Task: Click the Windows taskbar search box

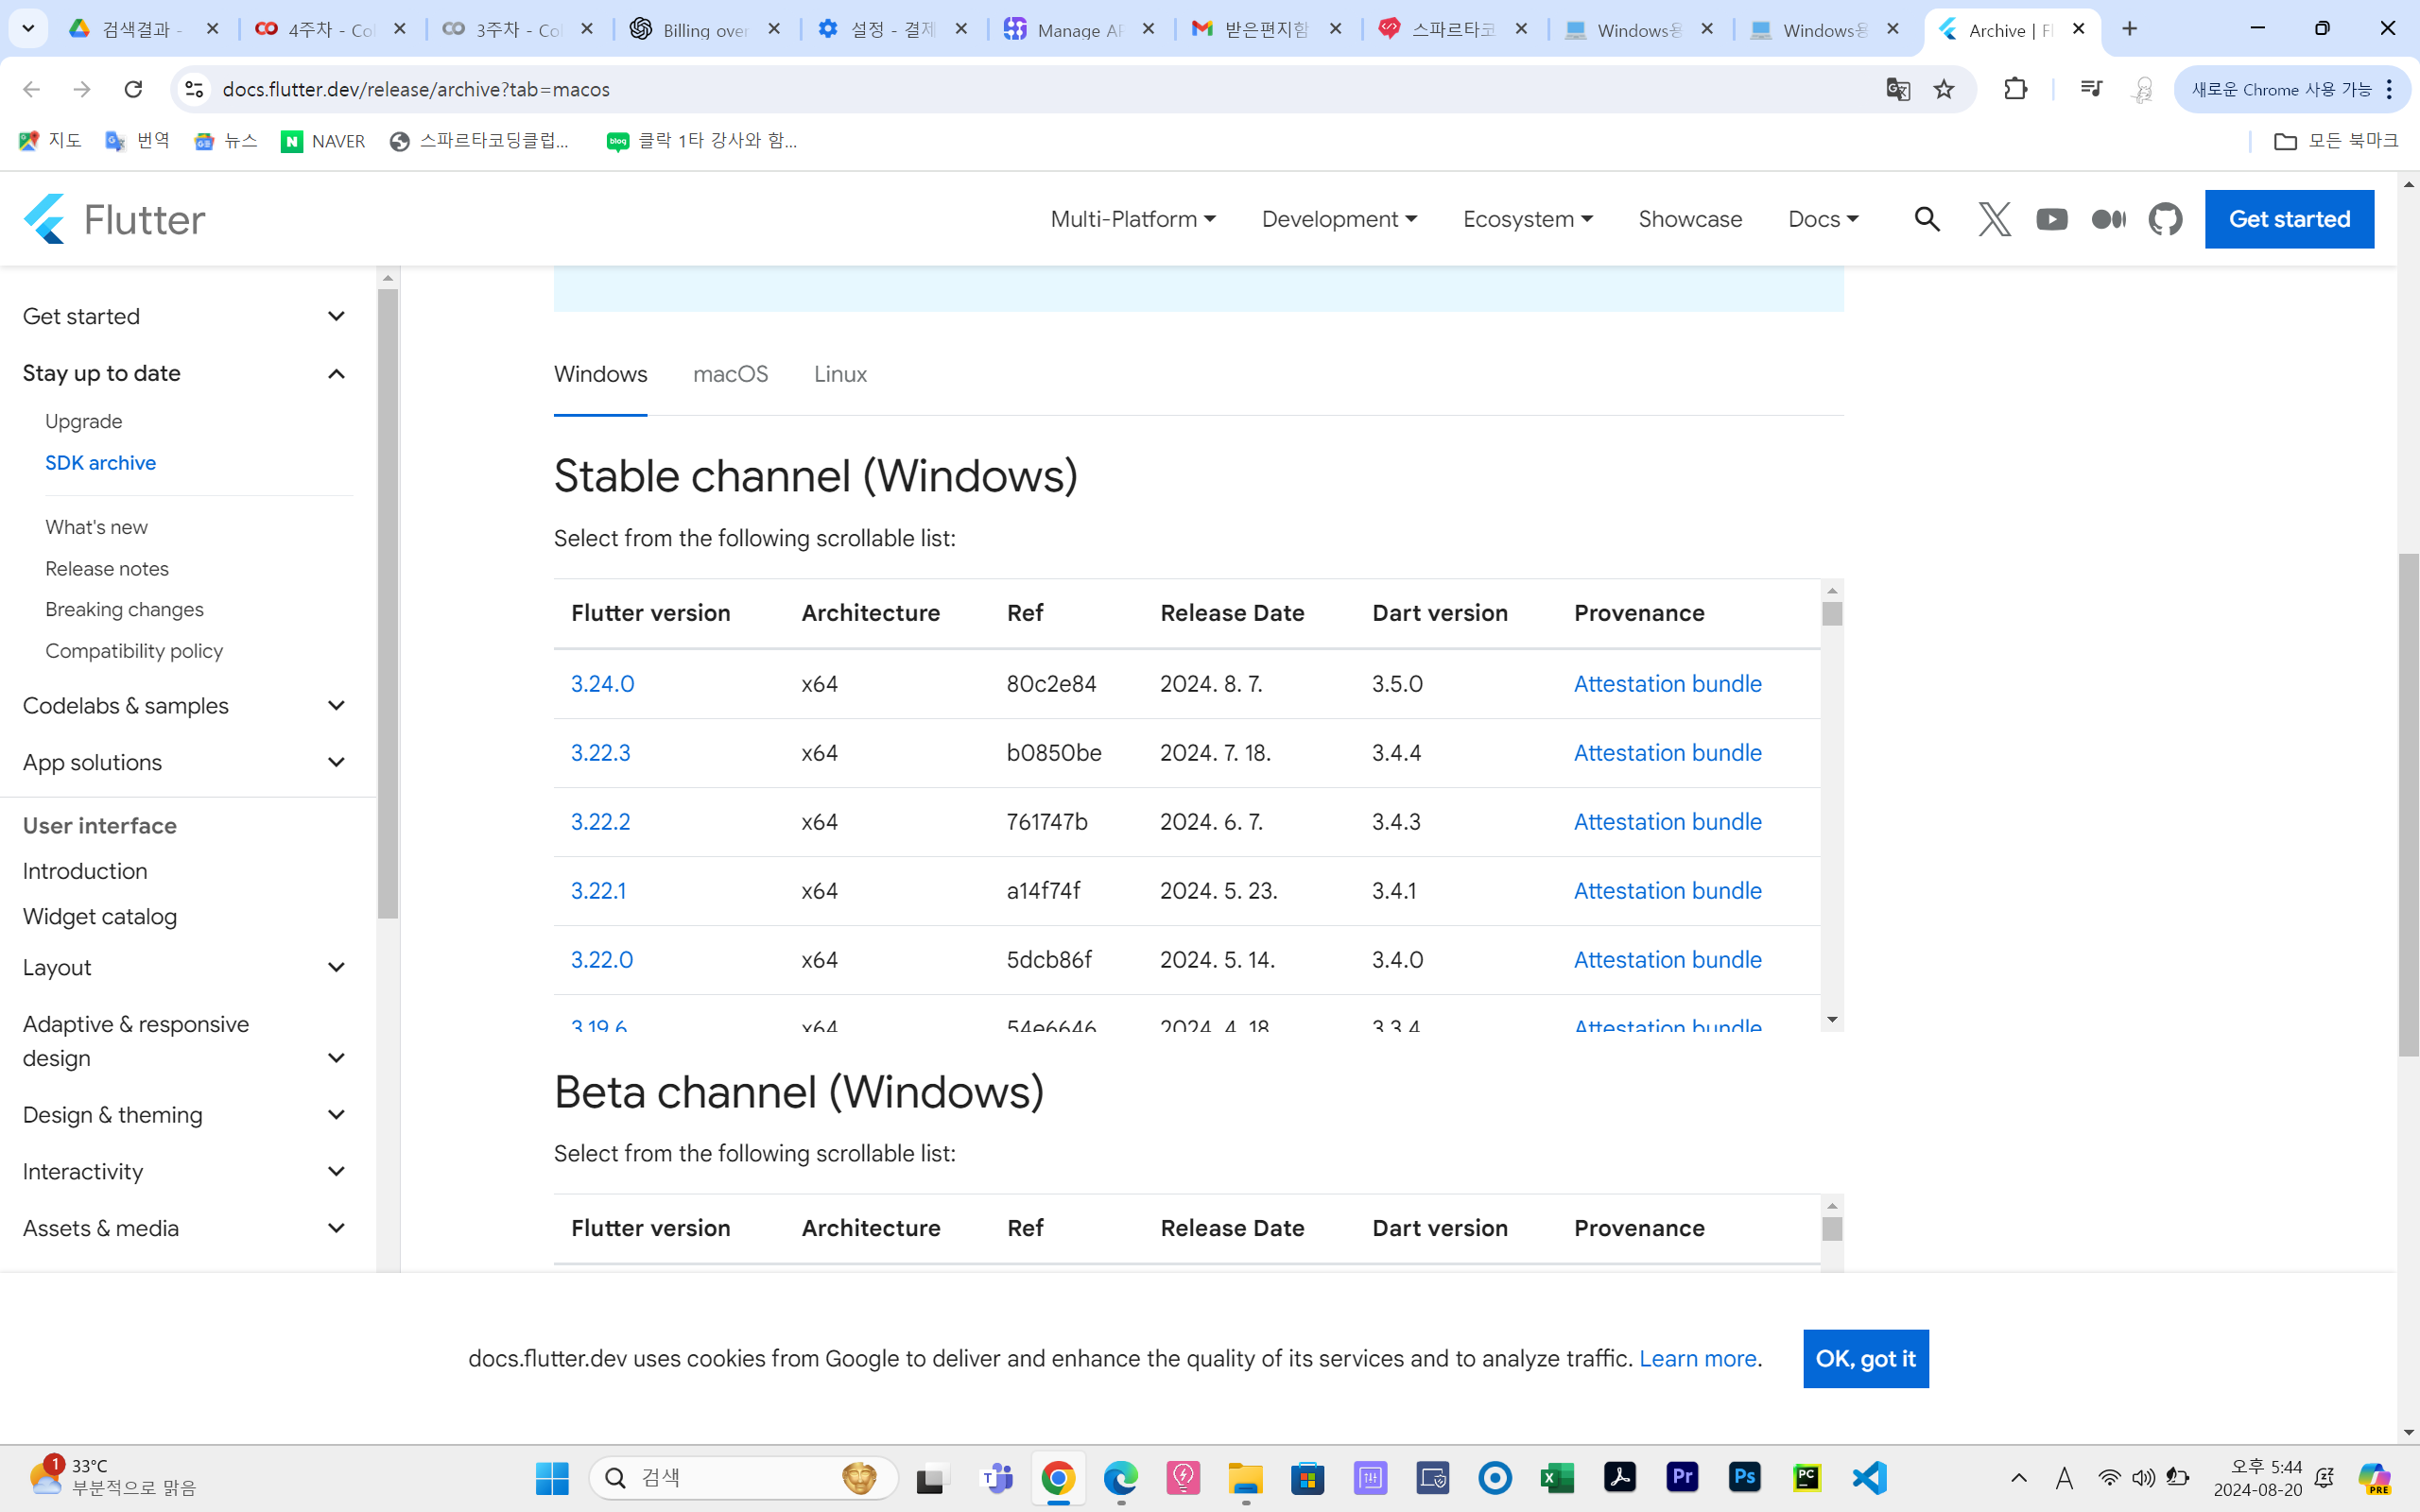Action: 742,1477
